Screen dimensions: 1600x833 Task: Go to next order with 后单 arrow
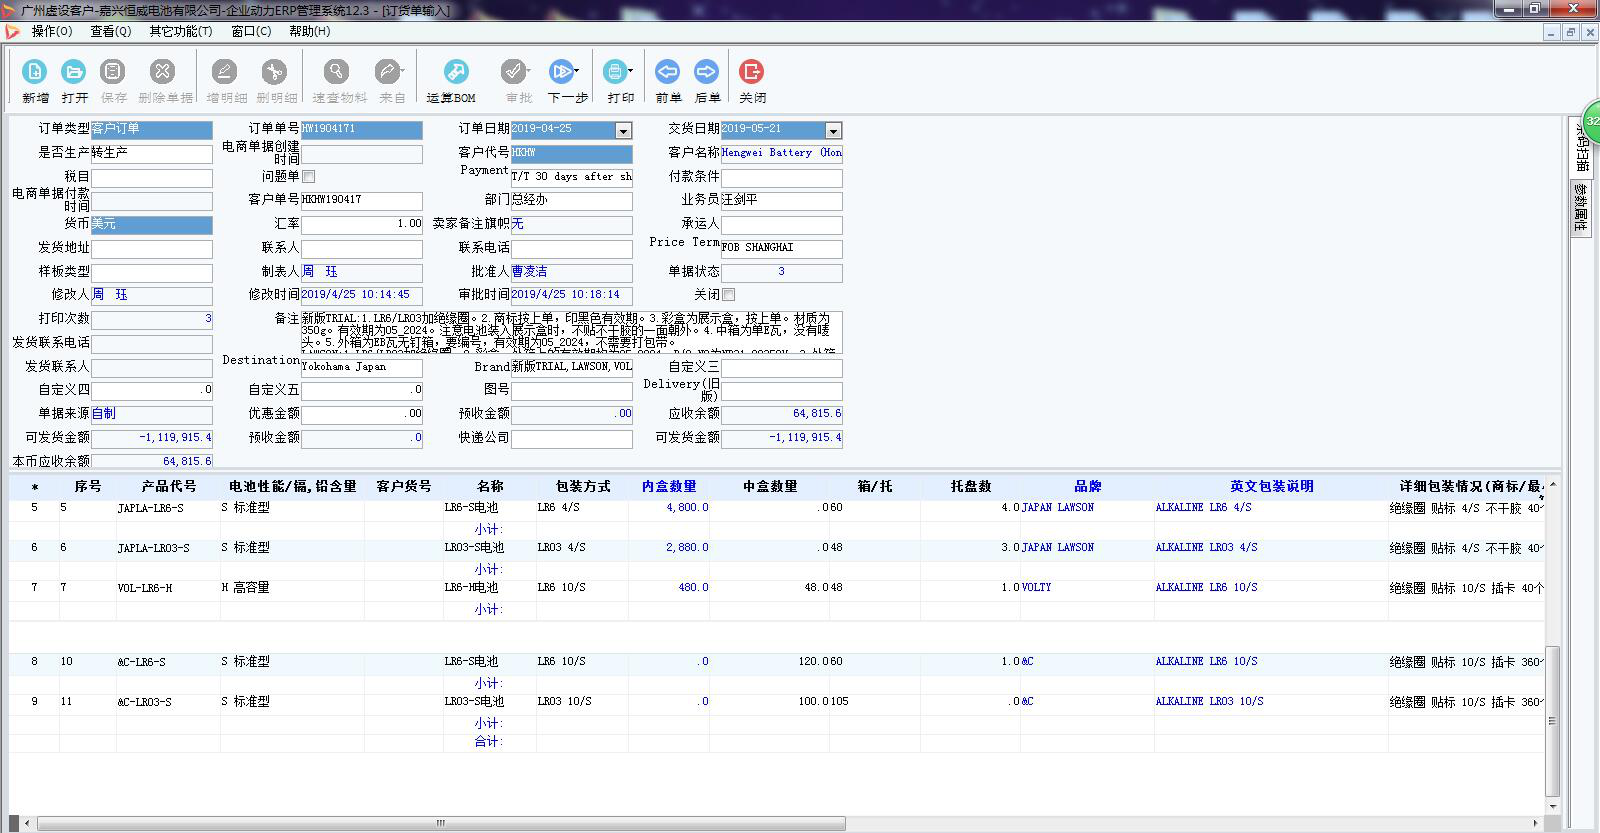click(706, 72)
